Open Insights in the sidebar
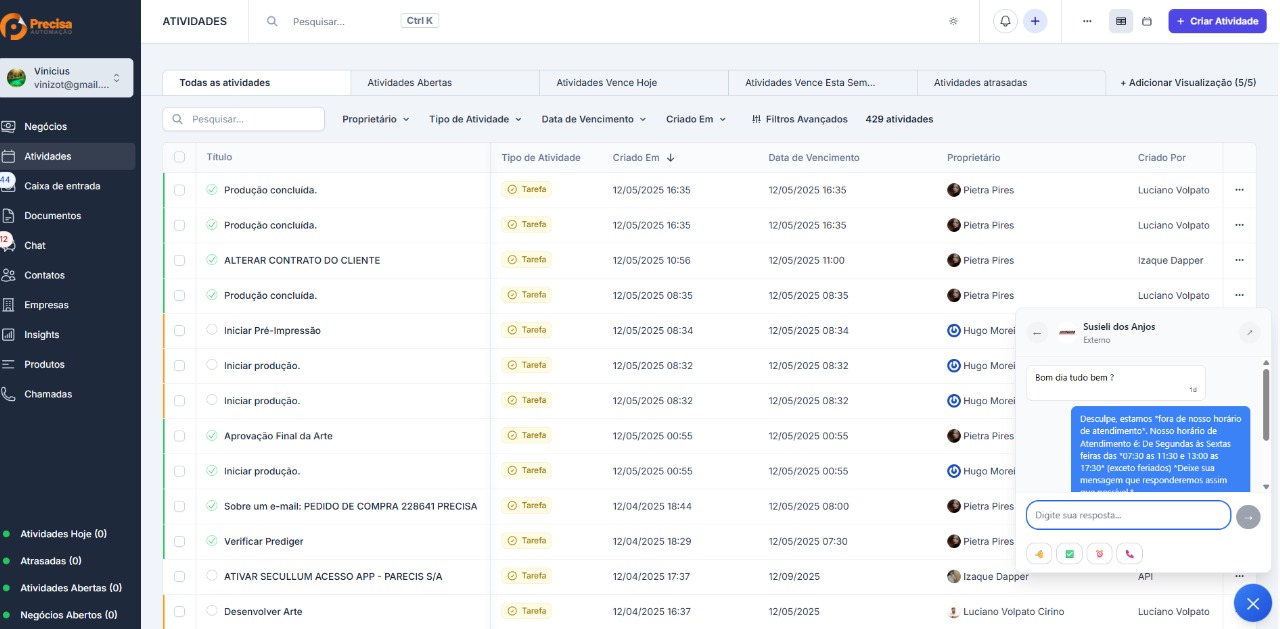This screenshot has height=629, width=1280. [42, 335]
